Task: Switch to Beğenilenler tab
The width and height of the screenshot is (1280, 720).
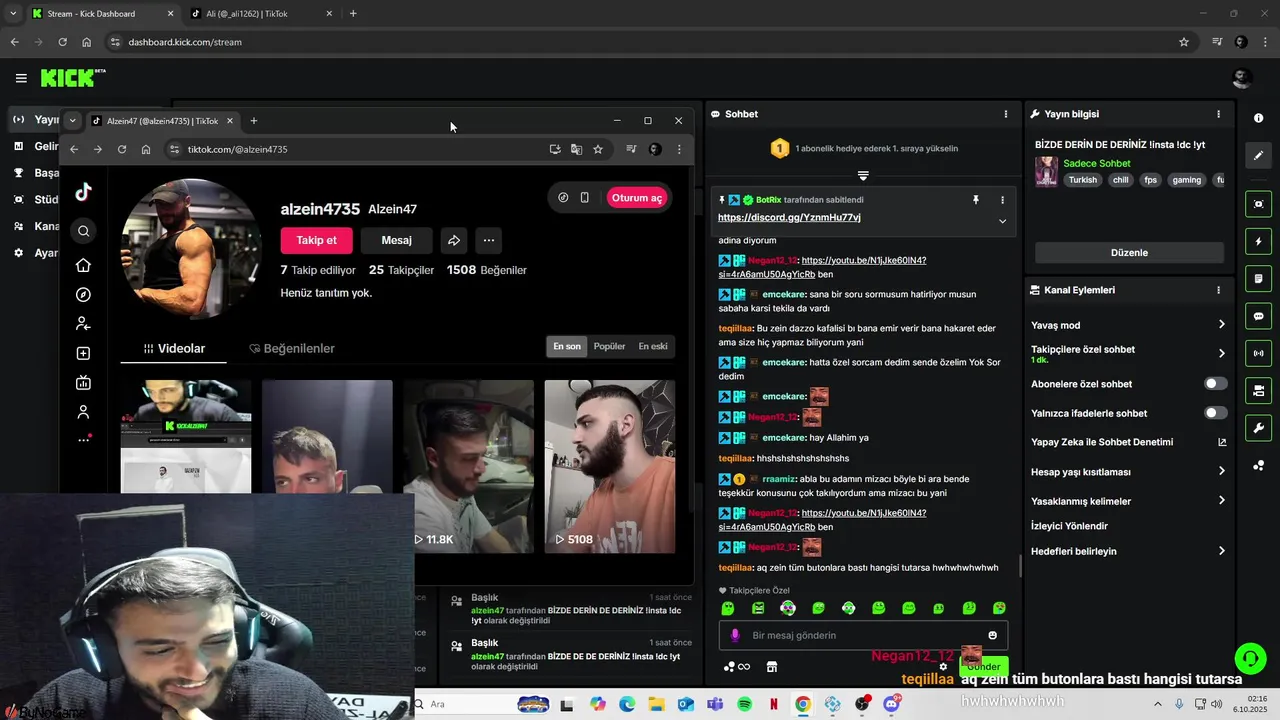Action: coord(291,348)
